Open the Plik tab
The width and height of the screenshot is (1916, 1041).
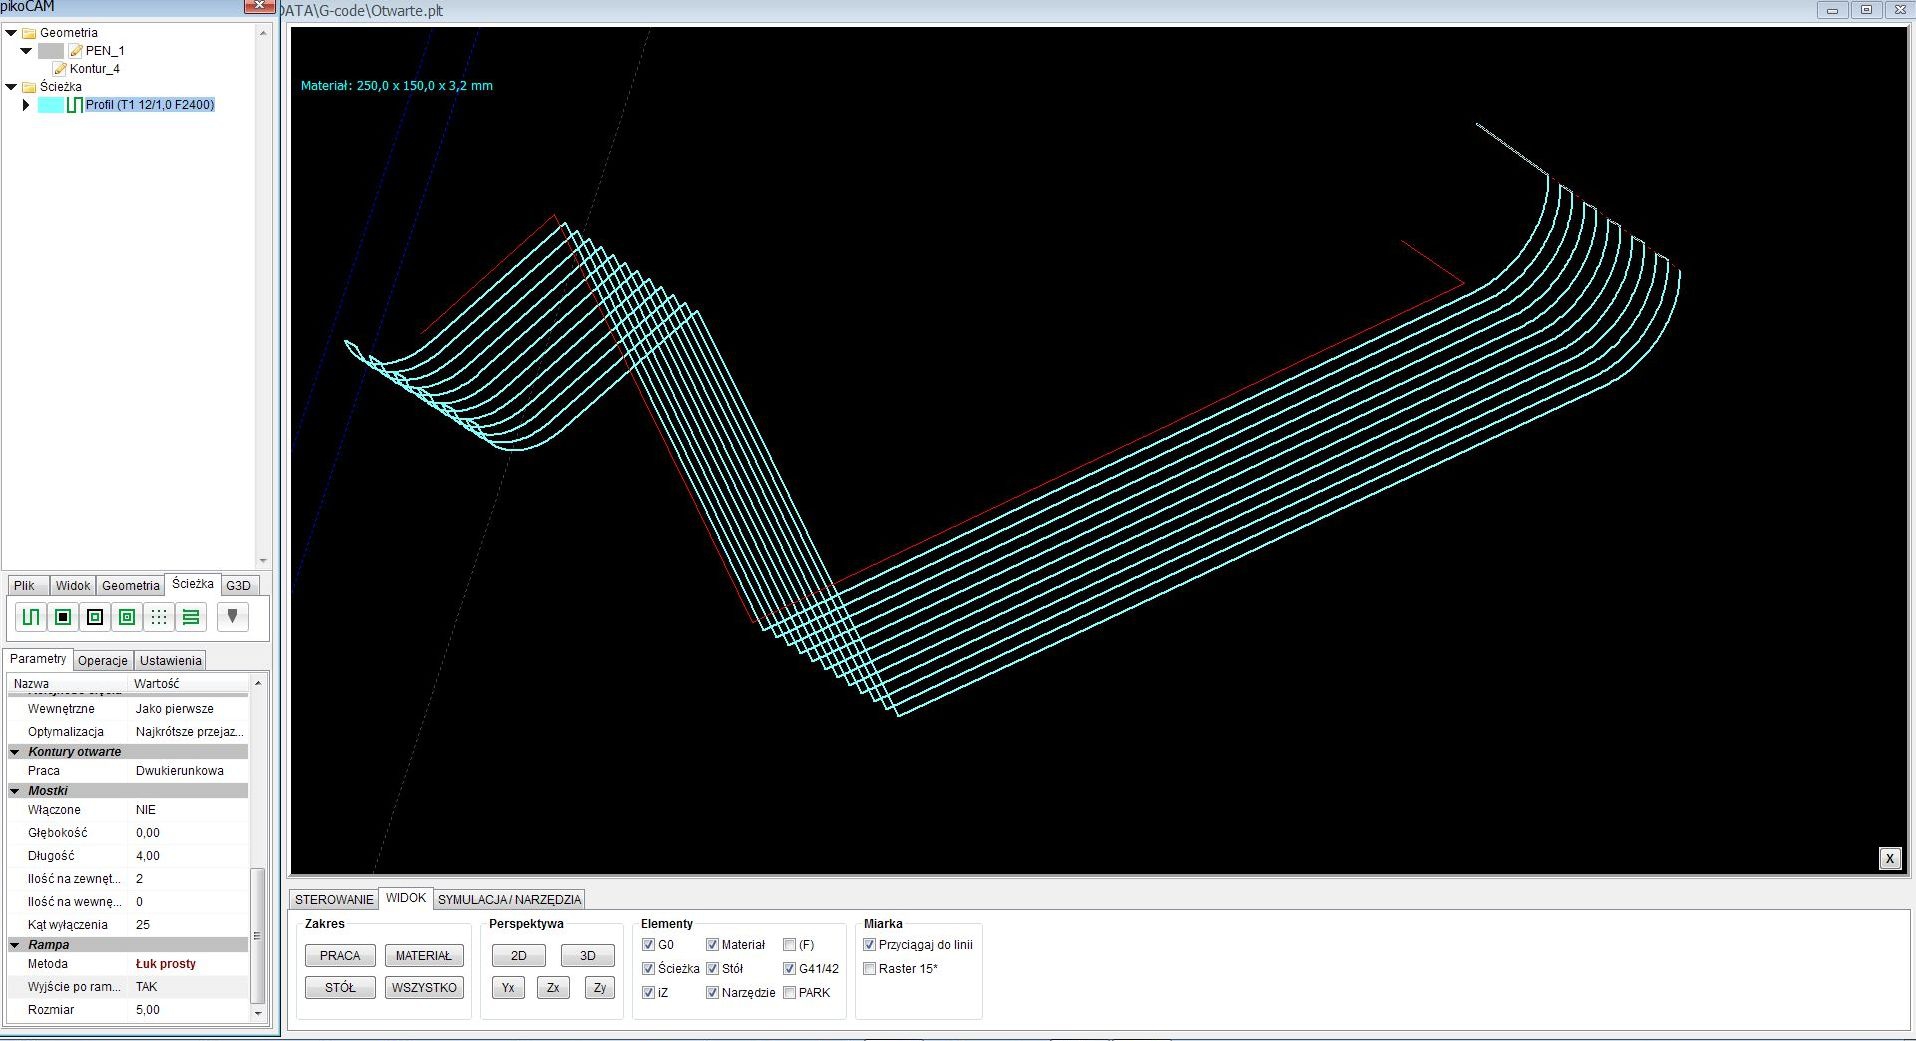click(25, 586)
